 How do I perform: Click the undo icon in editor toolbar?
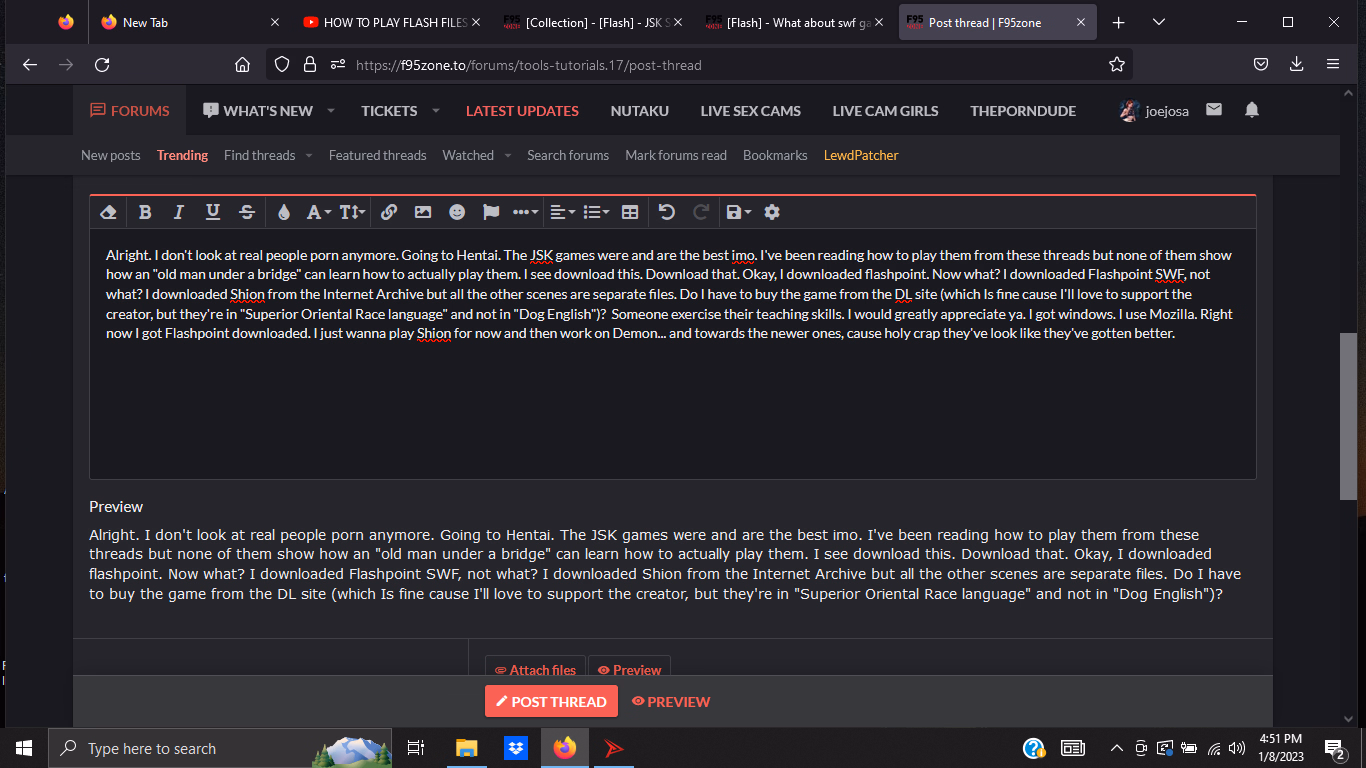coord(667,212)
